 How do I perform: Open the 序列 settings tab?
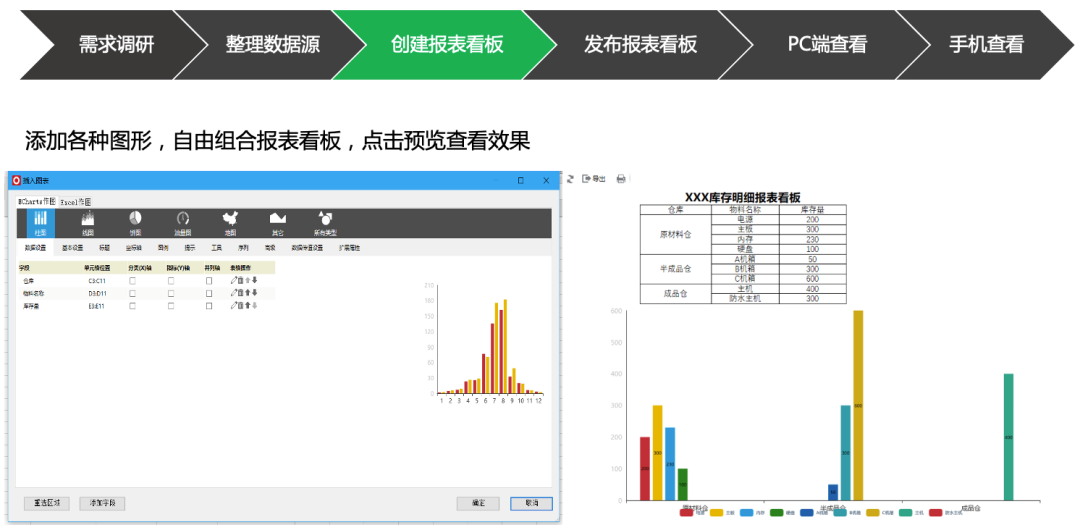point(243,247)
